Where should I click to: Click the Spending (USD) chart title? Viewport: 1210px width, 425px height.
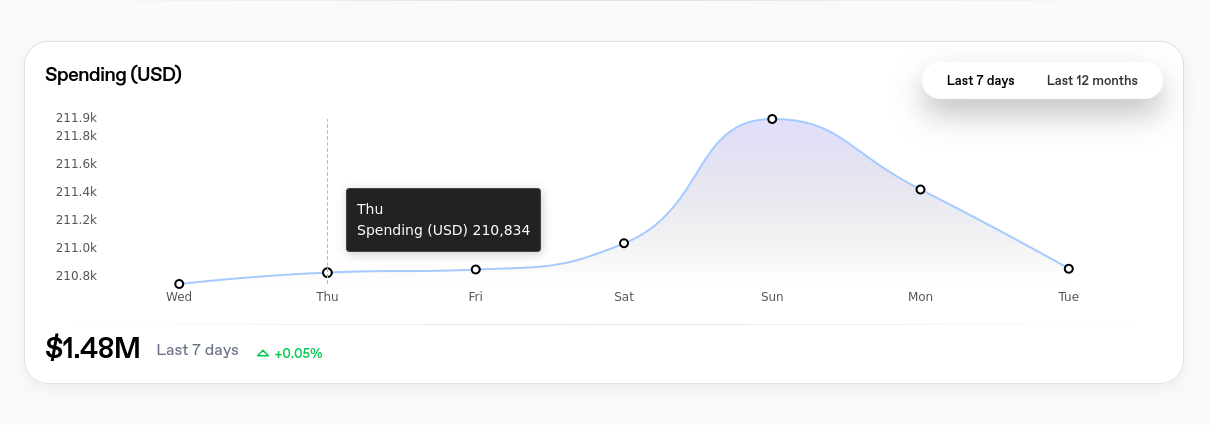[x=113, y=75]
